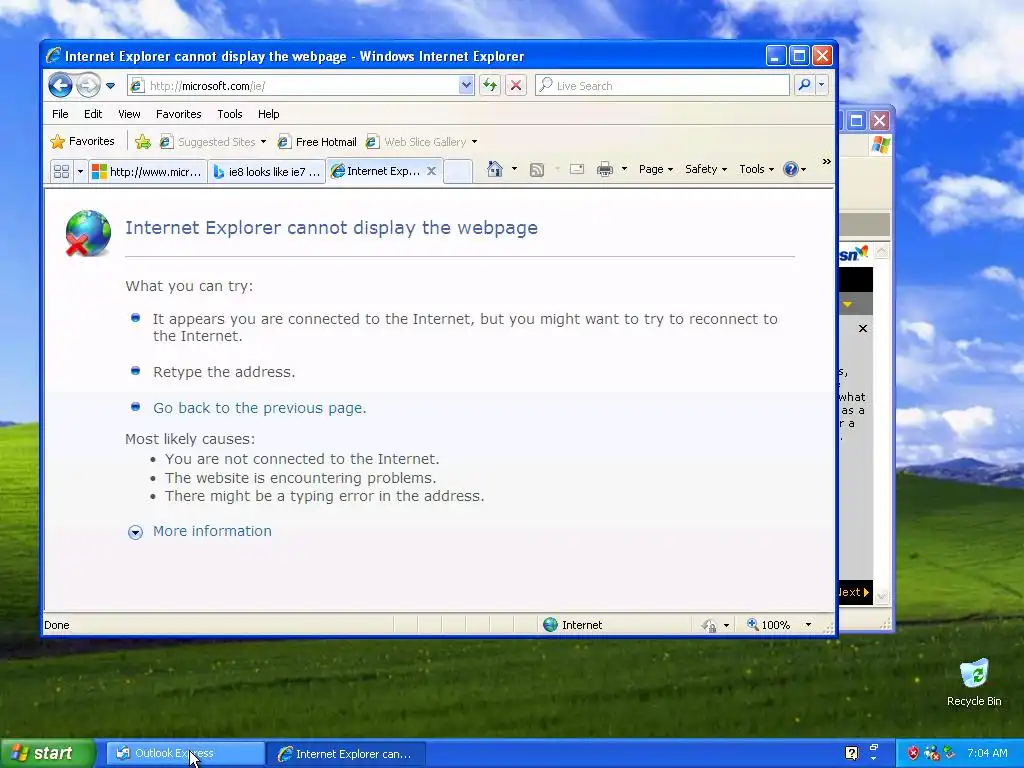1024x768 pixels.
Task: Expand the tab list dropdown arrow
Action: 80,172
